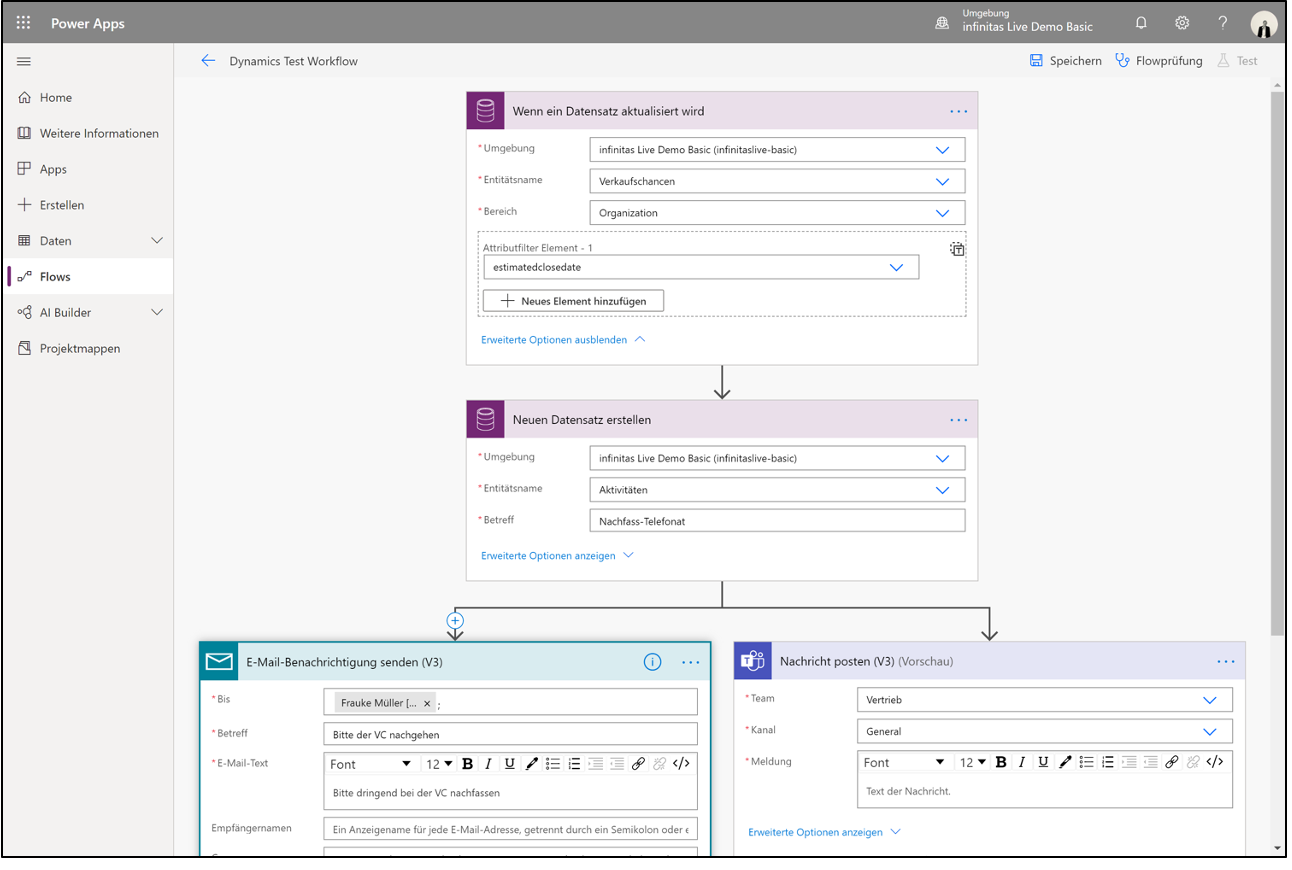Viewport: 1292px width, 870px height.
Task: Open three-dot menu of Neuen Datensatz erstellen
Action: click(x=959, y=420)
